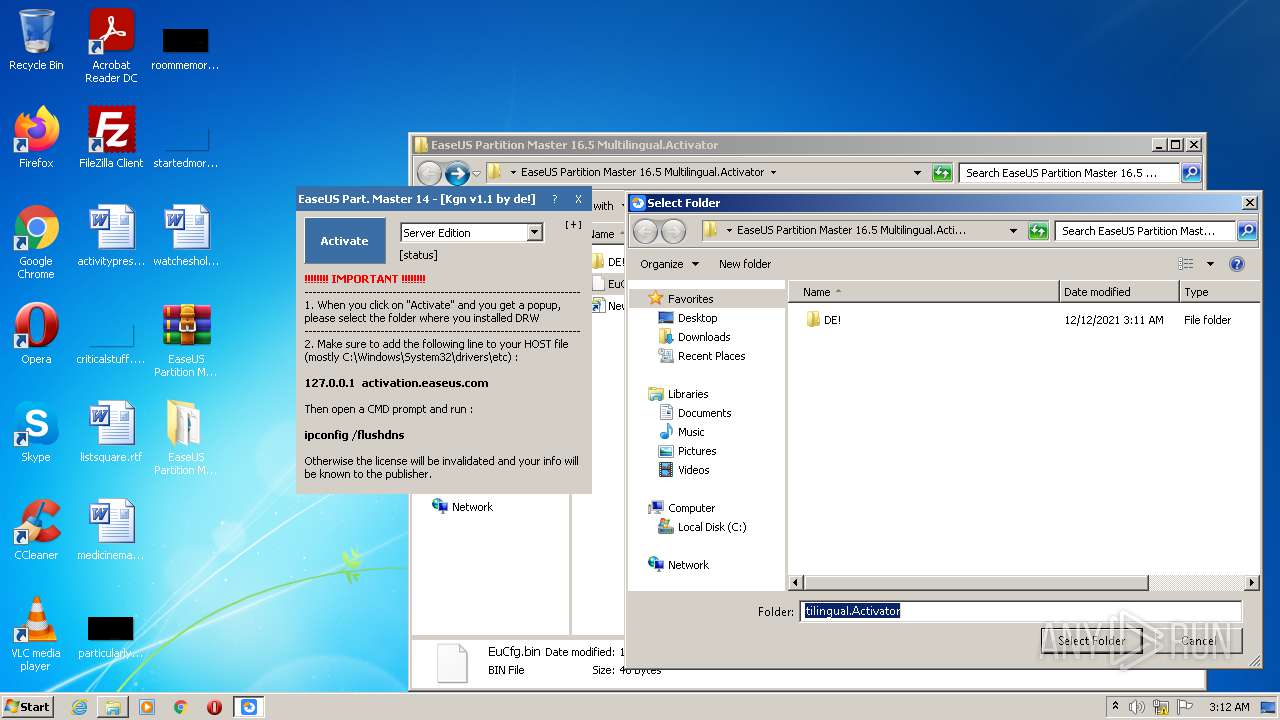The height and width of the screenshot is (720, 1280).
Task: Select Documents library
Action: coord(704,413)
